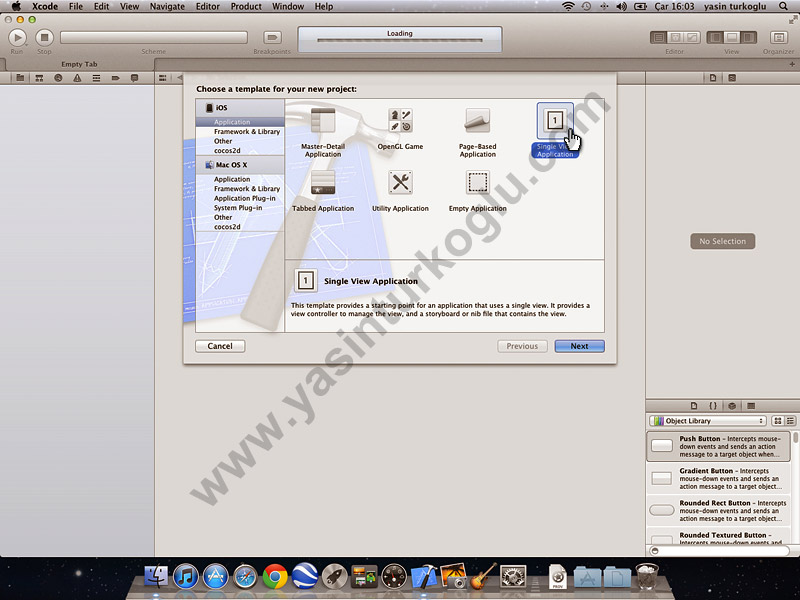Choose the OpenGL Game template
This screenshot has width=800, height=600.
(400, 129)
